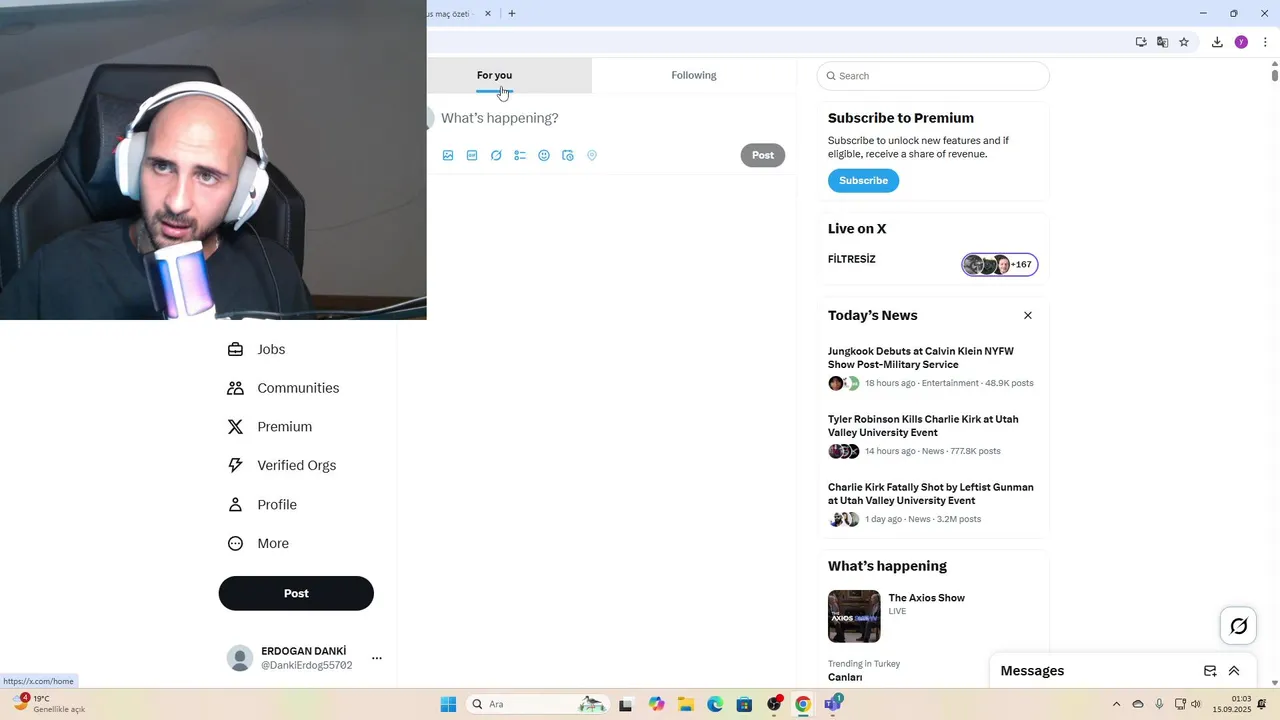
Task: Switch to the Following tab
Action: (694, 75)
